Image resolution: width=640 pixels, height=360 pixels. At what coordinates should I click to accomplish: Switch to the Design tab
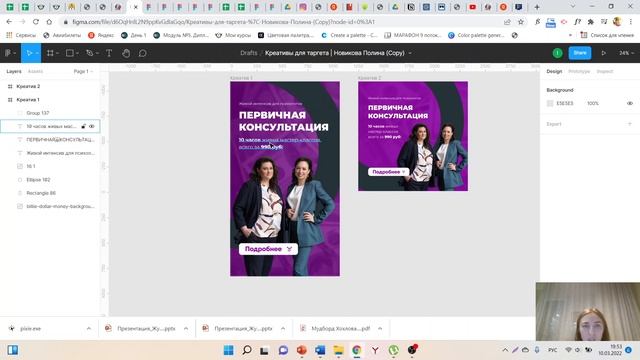(x=554, y=71)
